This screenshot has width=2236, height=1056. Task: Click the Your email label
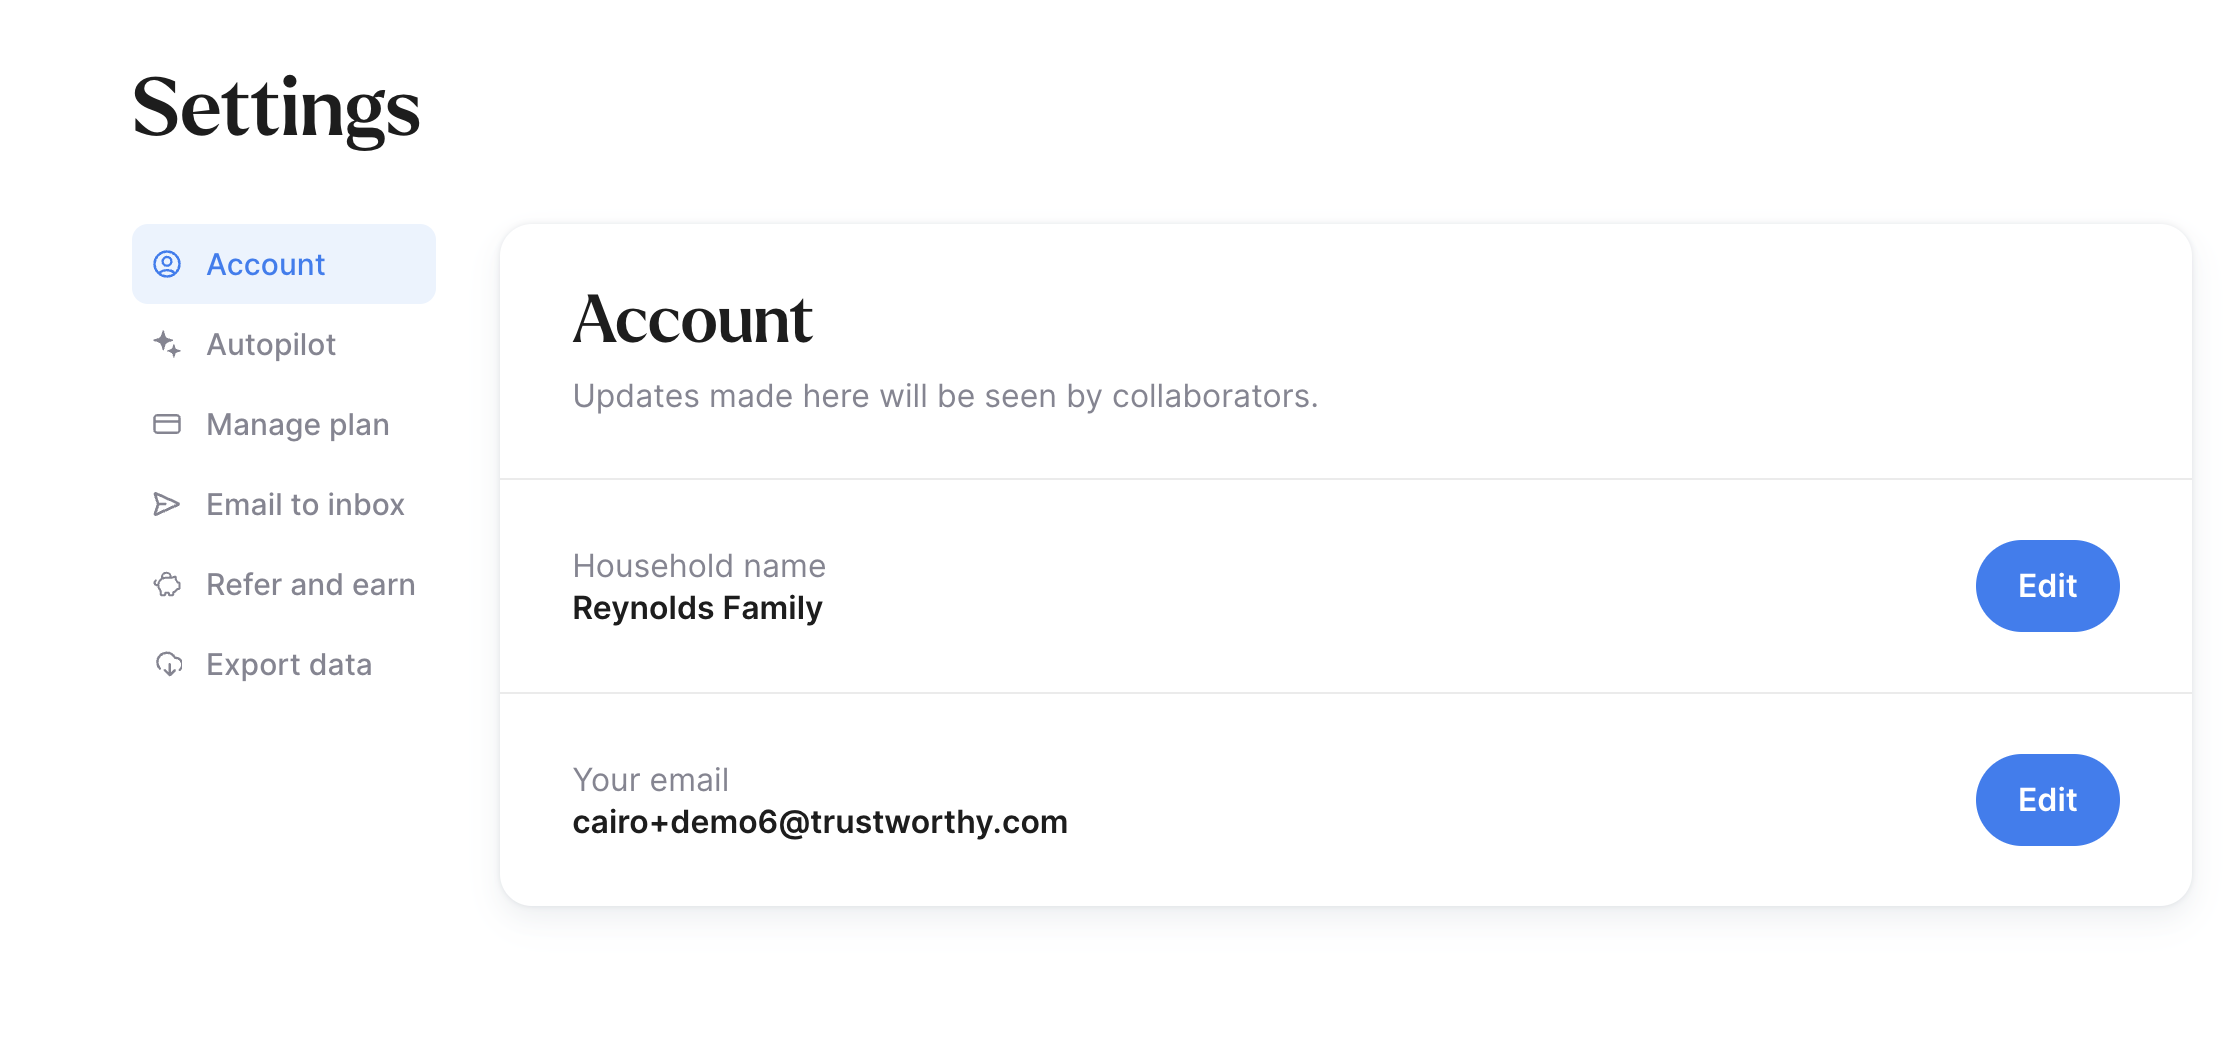(x=650, y=780)
